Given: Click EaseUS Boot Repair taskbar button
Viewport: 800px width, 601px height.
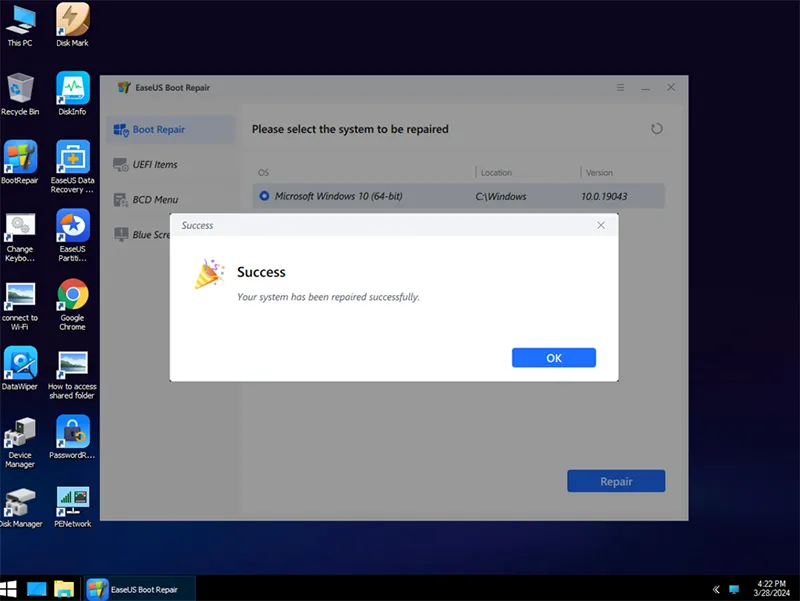Looking at the screenshot, I should (x=139, y=589).
